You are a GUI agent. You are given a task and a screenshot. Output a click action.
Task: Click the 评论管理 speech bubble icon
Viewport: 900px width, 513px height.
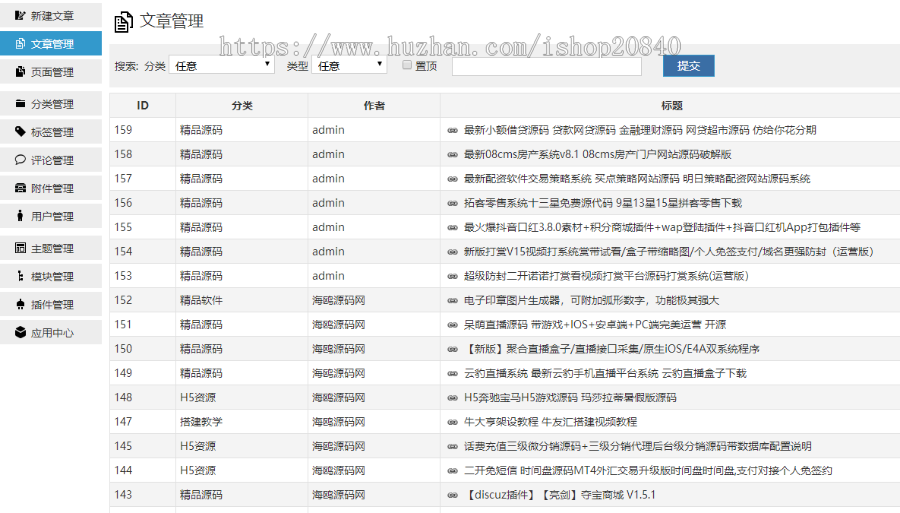(x=20, y=160)
